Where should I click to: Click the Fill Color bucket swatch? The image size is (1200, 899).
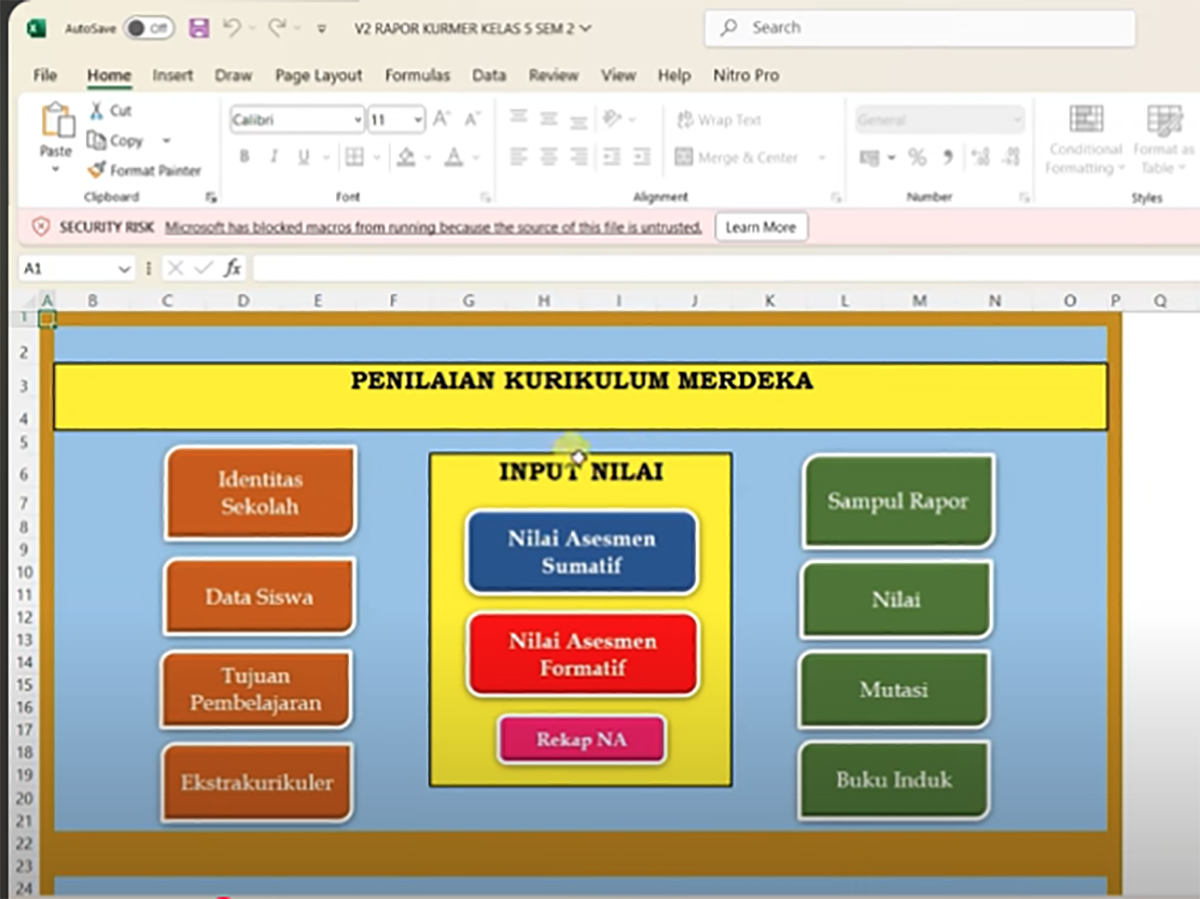pos(405,157)
